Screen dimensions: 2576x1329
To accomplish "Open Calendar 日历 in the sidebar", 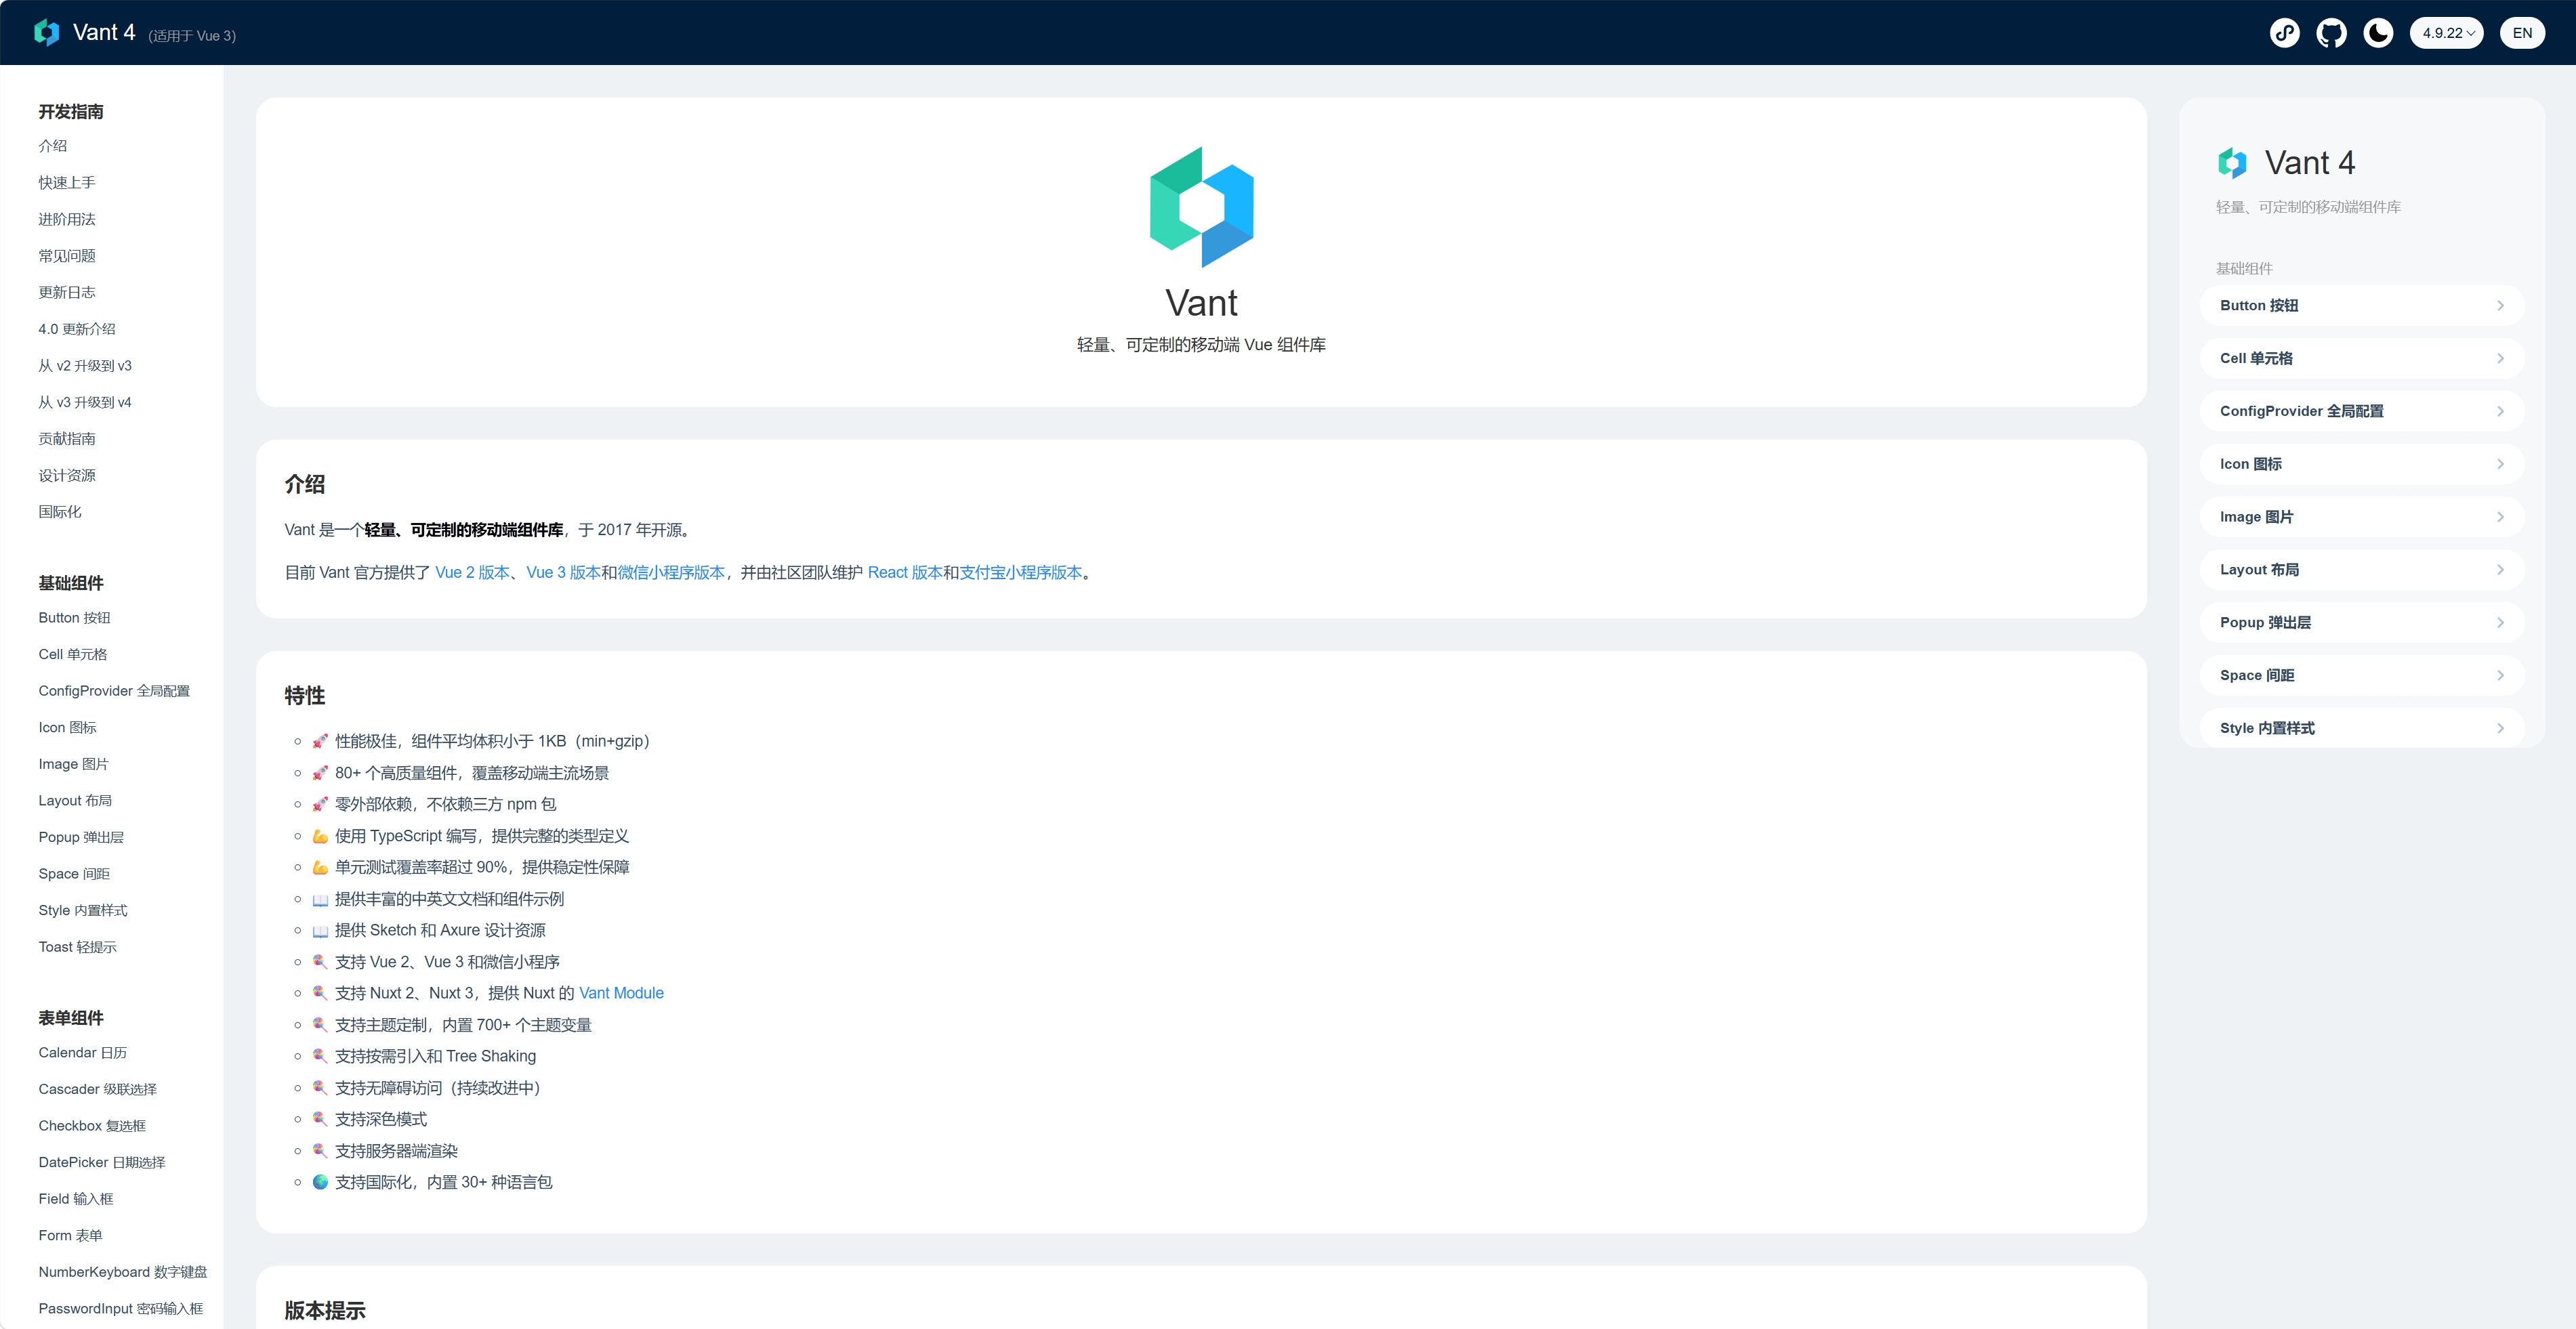I will point(82,1053).
